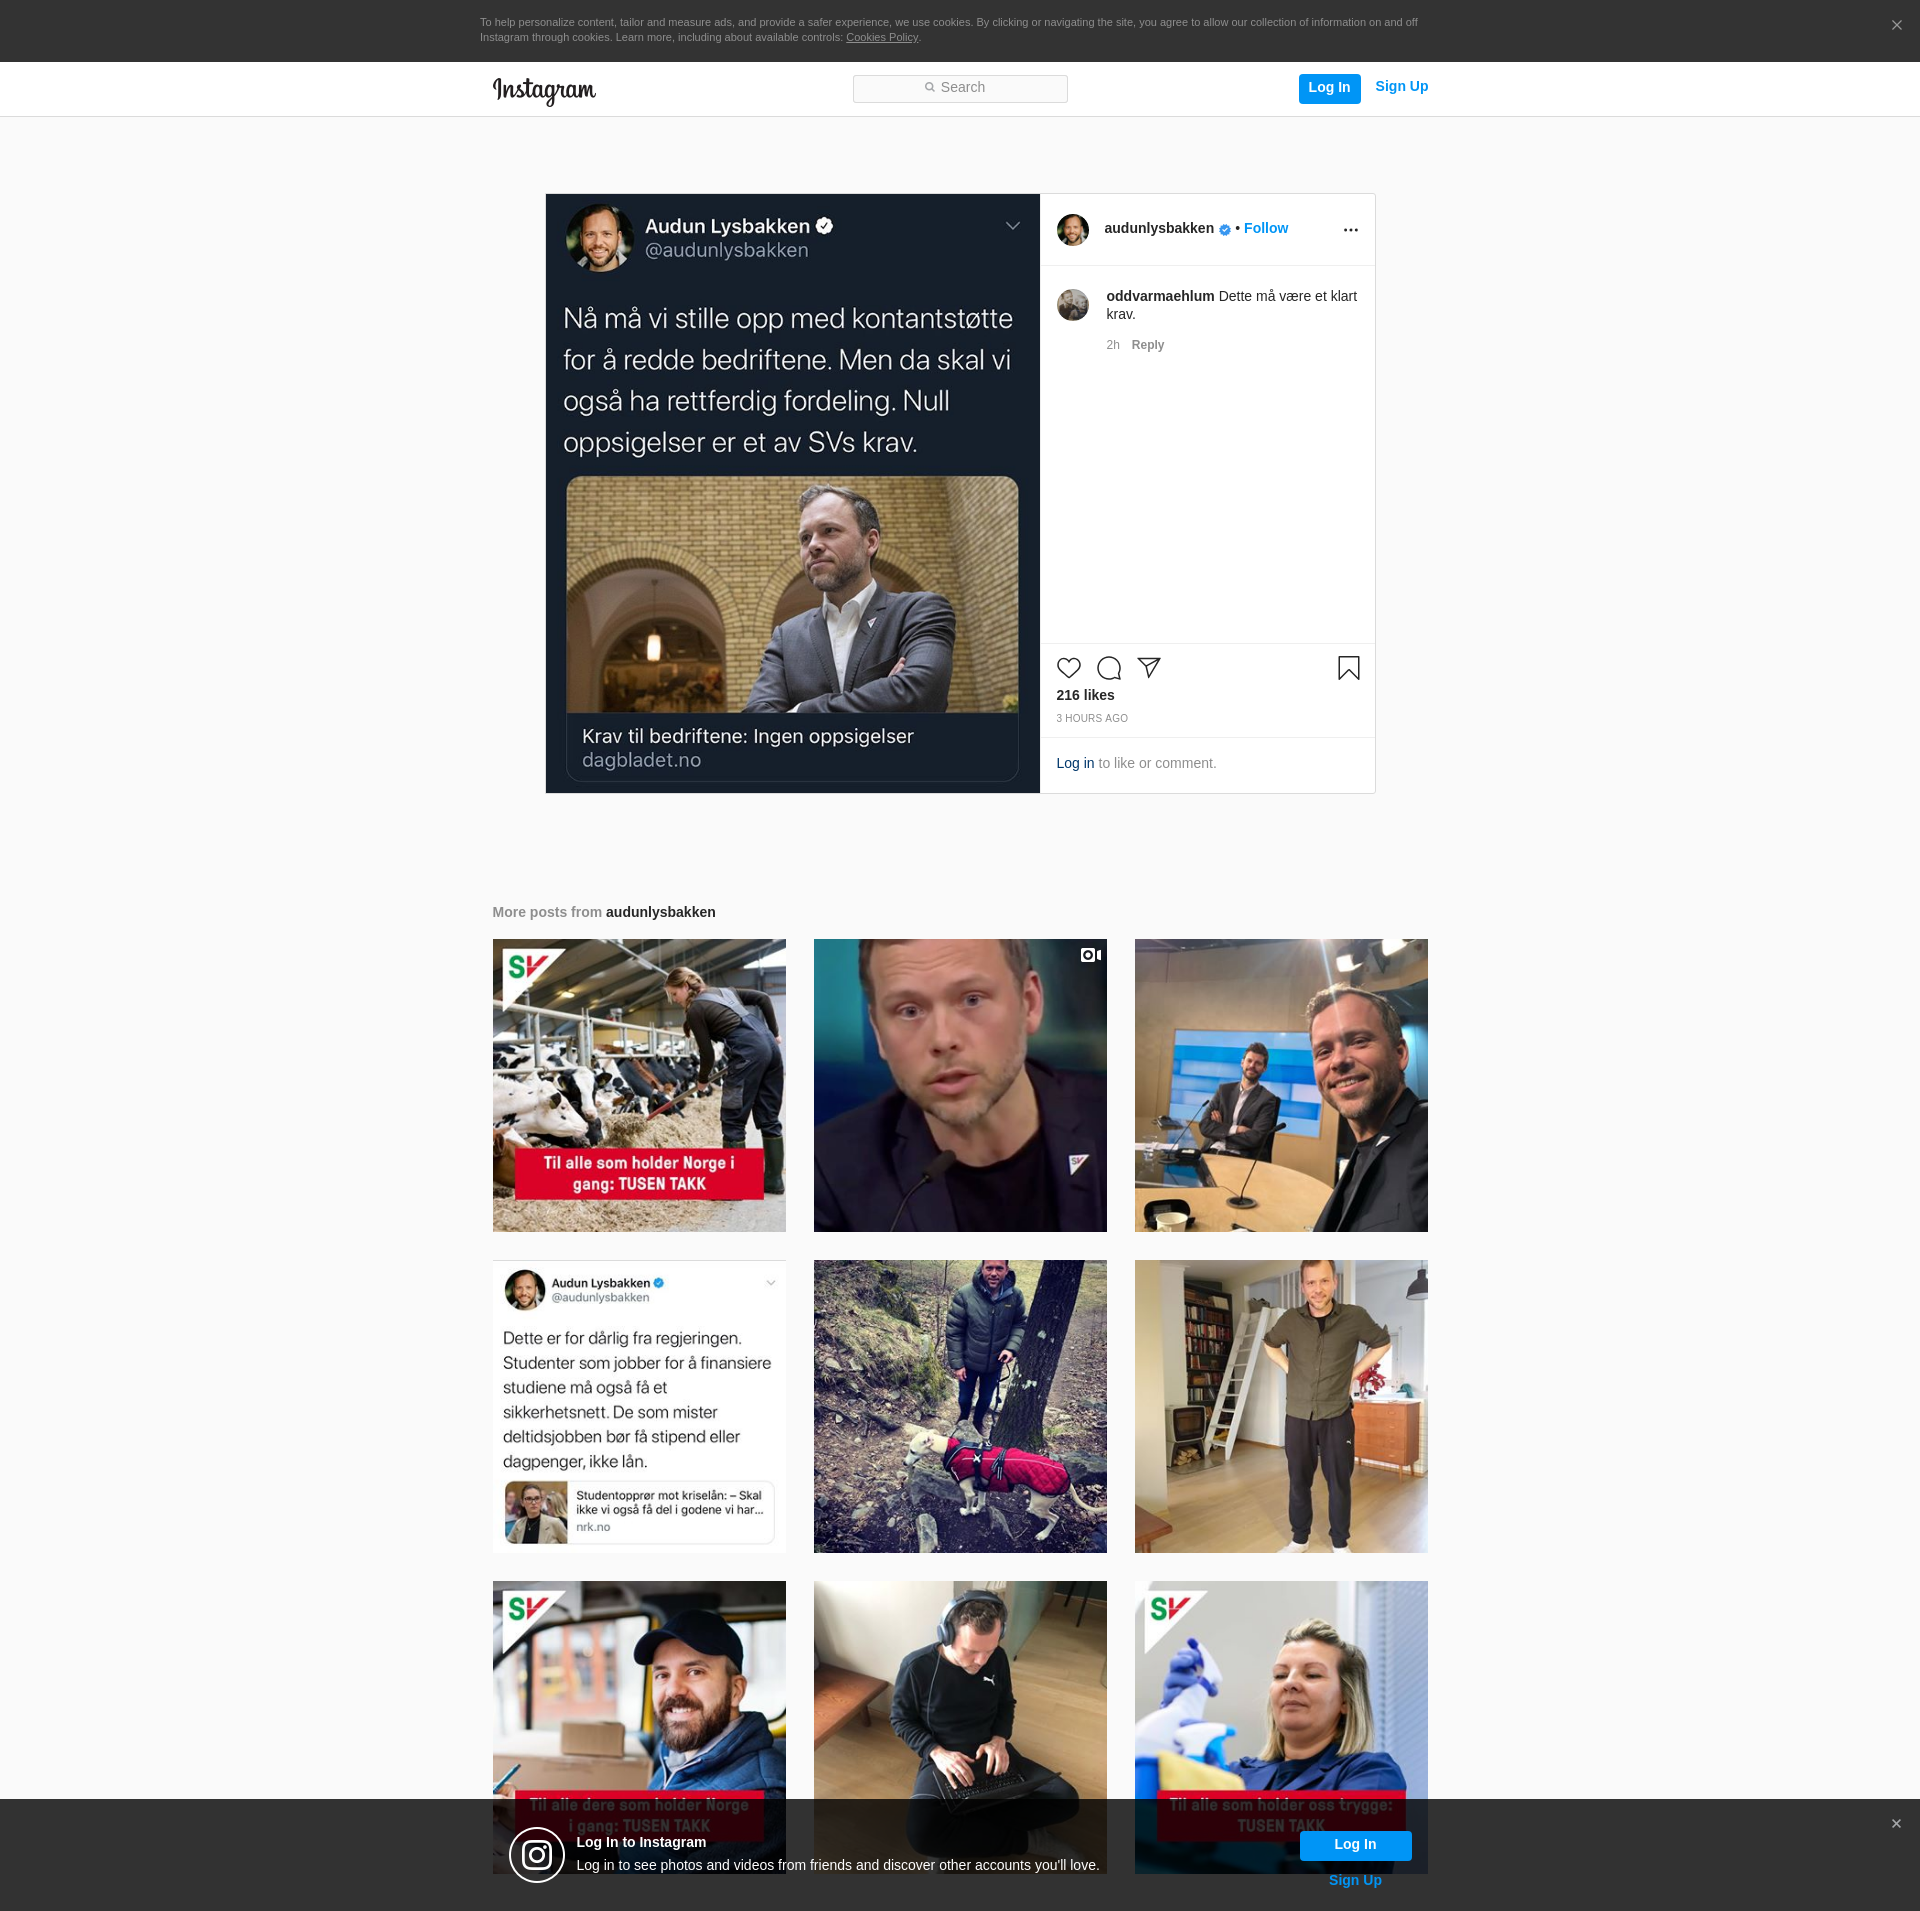Open the farmer with cows TUSEN TAKK post
Viewport: 1920px width, 1911px height.
click(x=639, y=1085)
